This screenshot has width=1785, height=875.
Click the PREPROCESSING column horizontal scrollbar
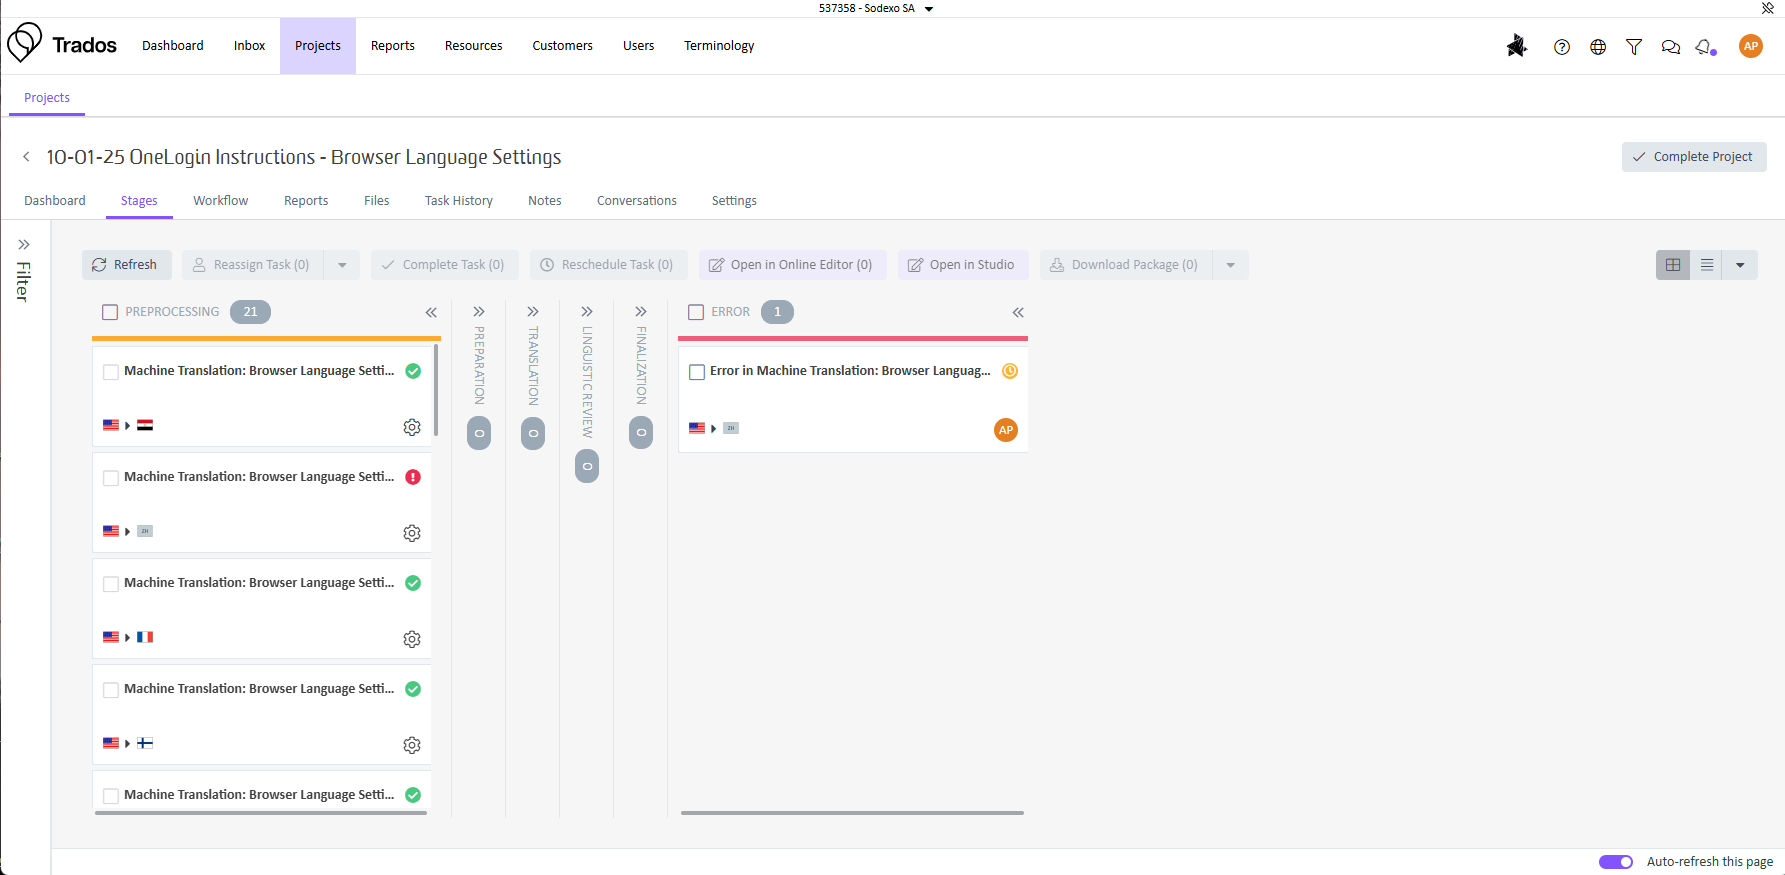click(261, 813)
